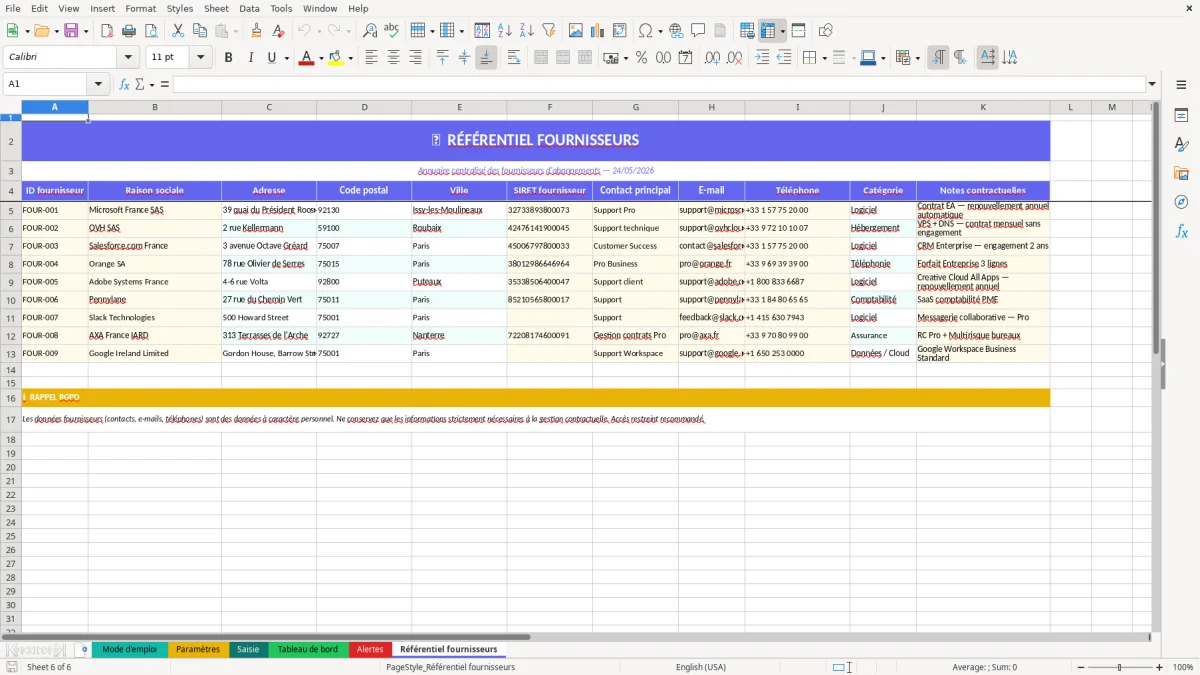
Task: Open the Sheet menu
Action: coord(216,8)
